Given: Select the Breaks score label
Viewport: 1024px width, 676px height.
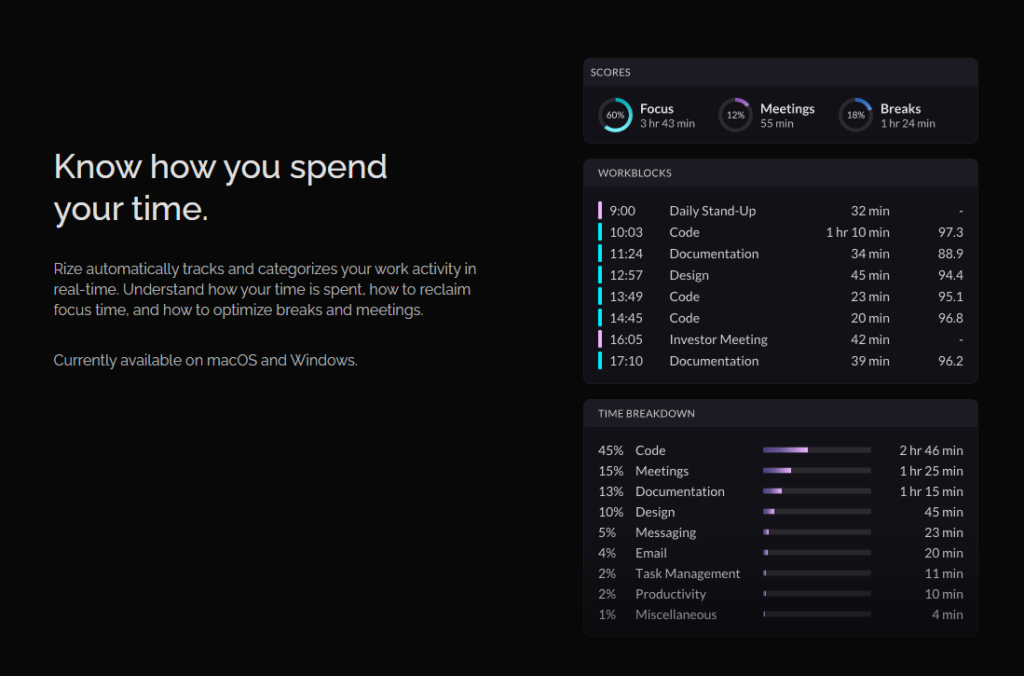Looking at the screenshot, I should tap(900, 108).
